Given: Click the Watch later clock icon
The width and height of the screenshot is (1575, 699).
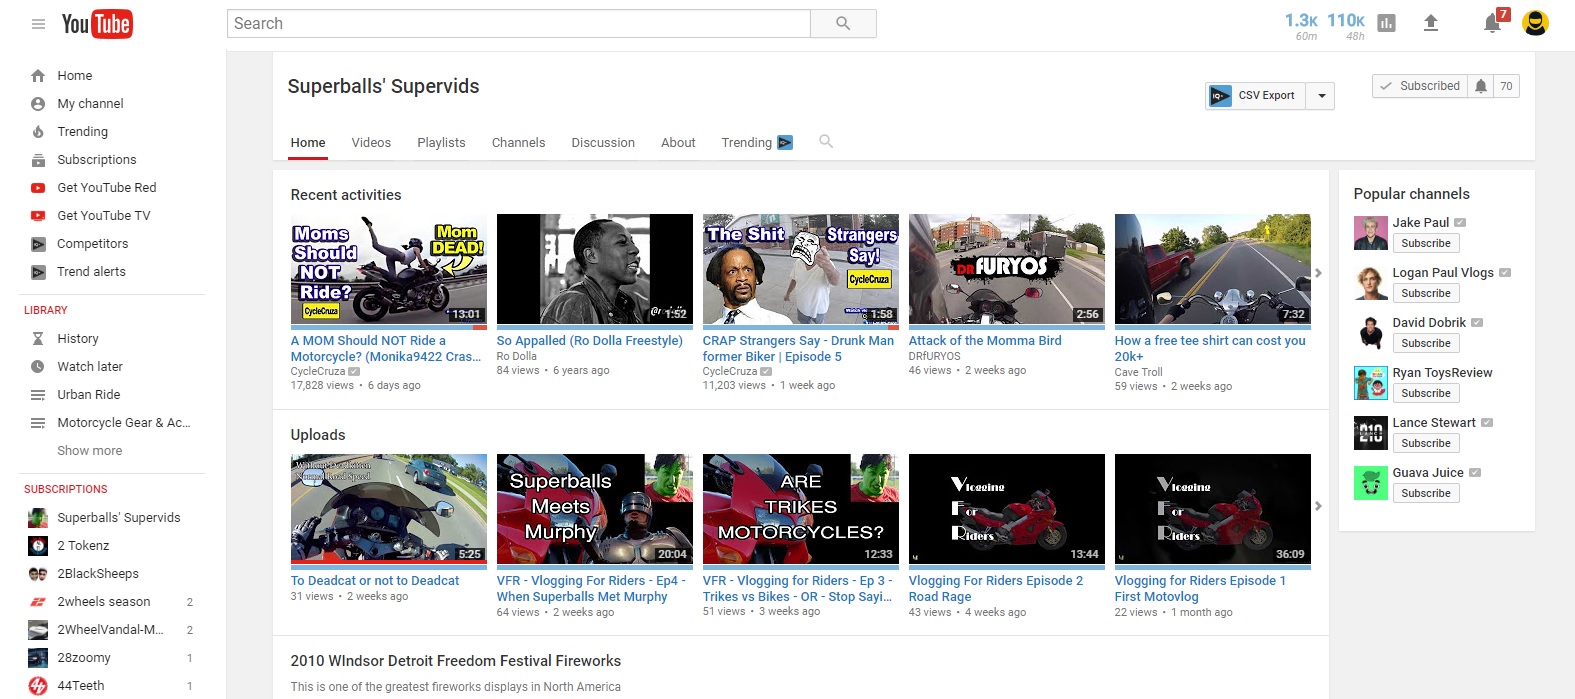Looking at the screenshot, I should pyautogui.click(x=38, y=367).
